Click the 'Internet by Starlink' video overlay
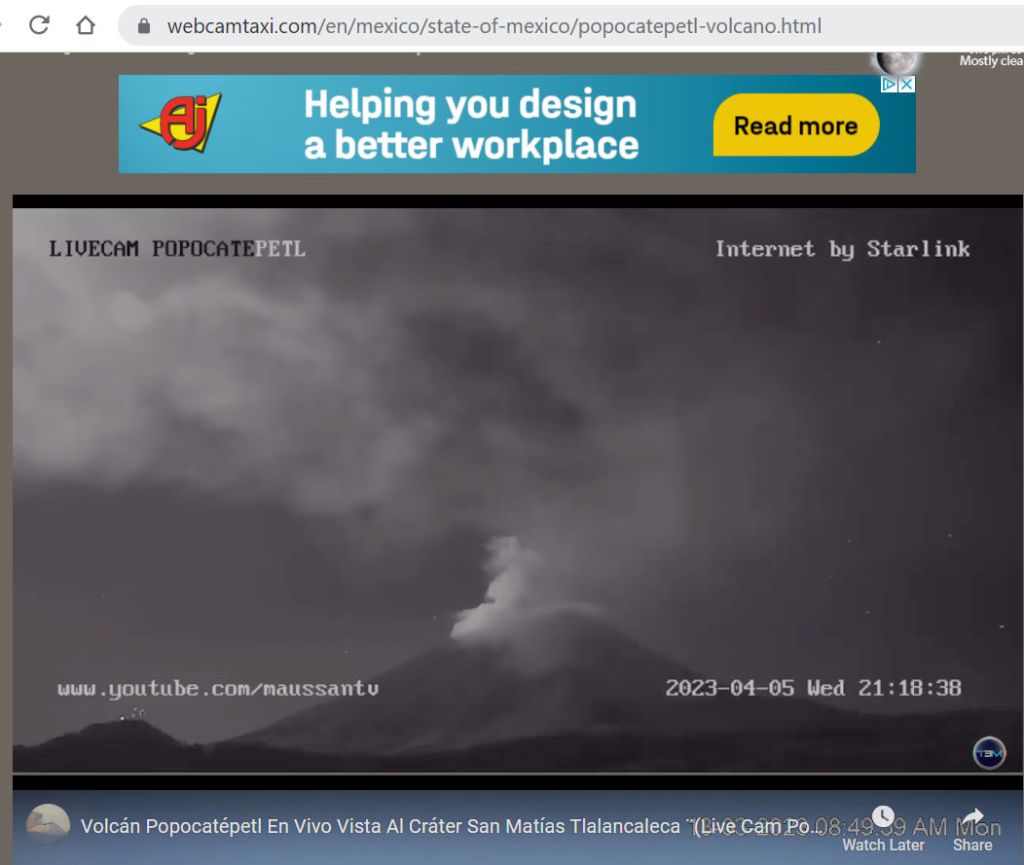1024x865 pixels. pos(842,249)
